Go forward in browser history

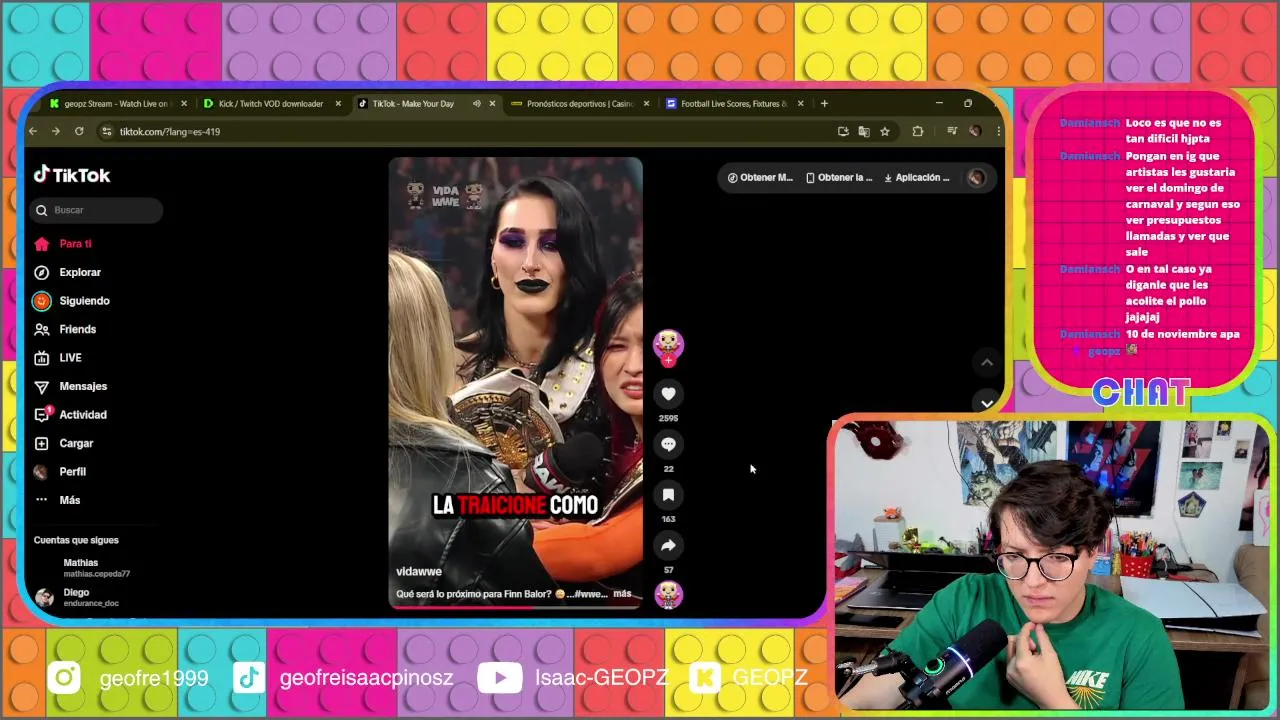[x=56, y=132]
